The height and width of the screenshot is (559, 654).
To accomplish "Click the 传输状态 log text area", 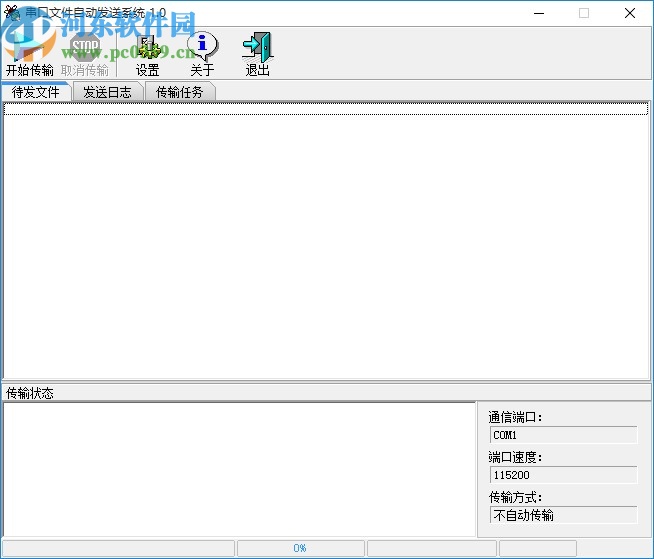I will [239, 469].
